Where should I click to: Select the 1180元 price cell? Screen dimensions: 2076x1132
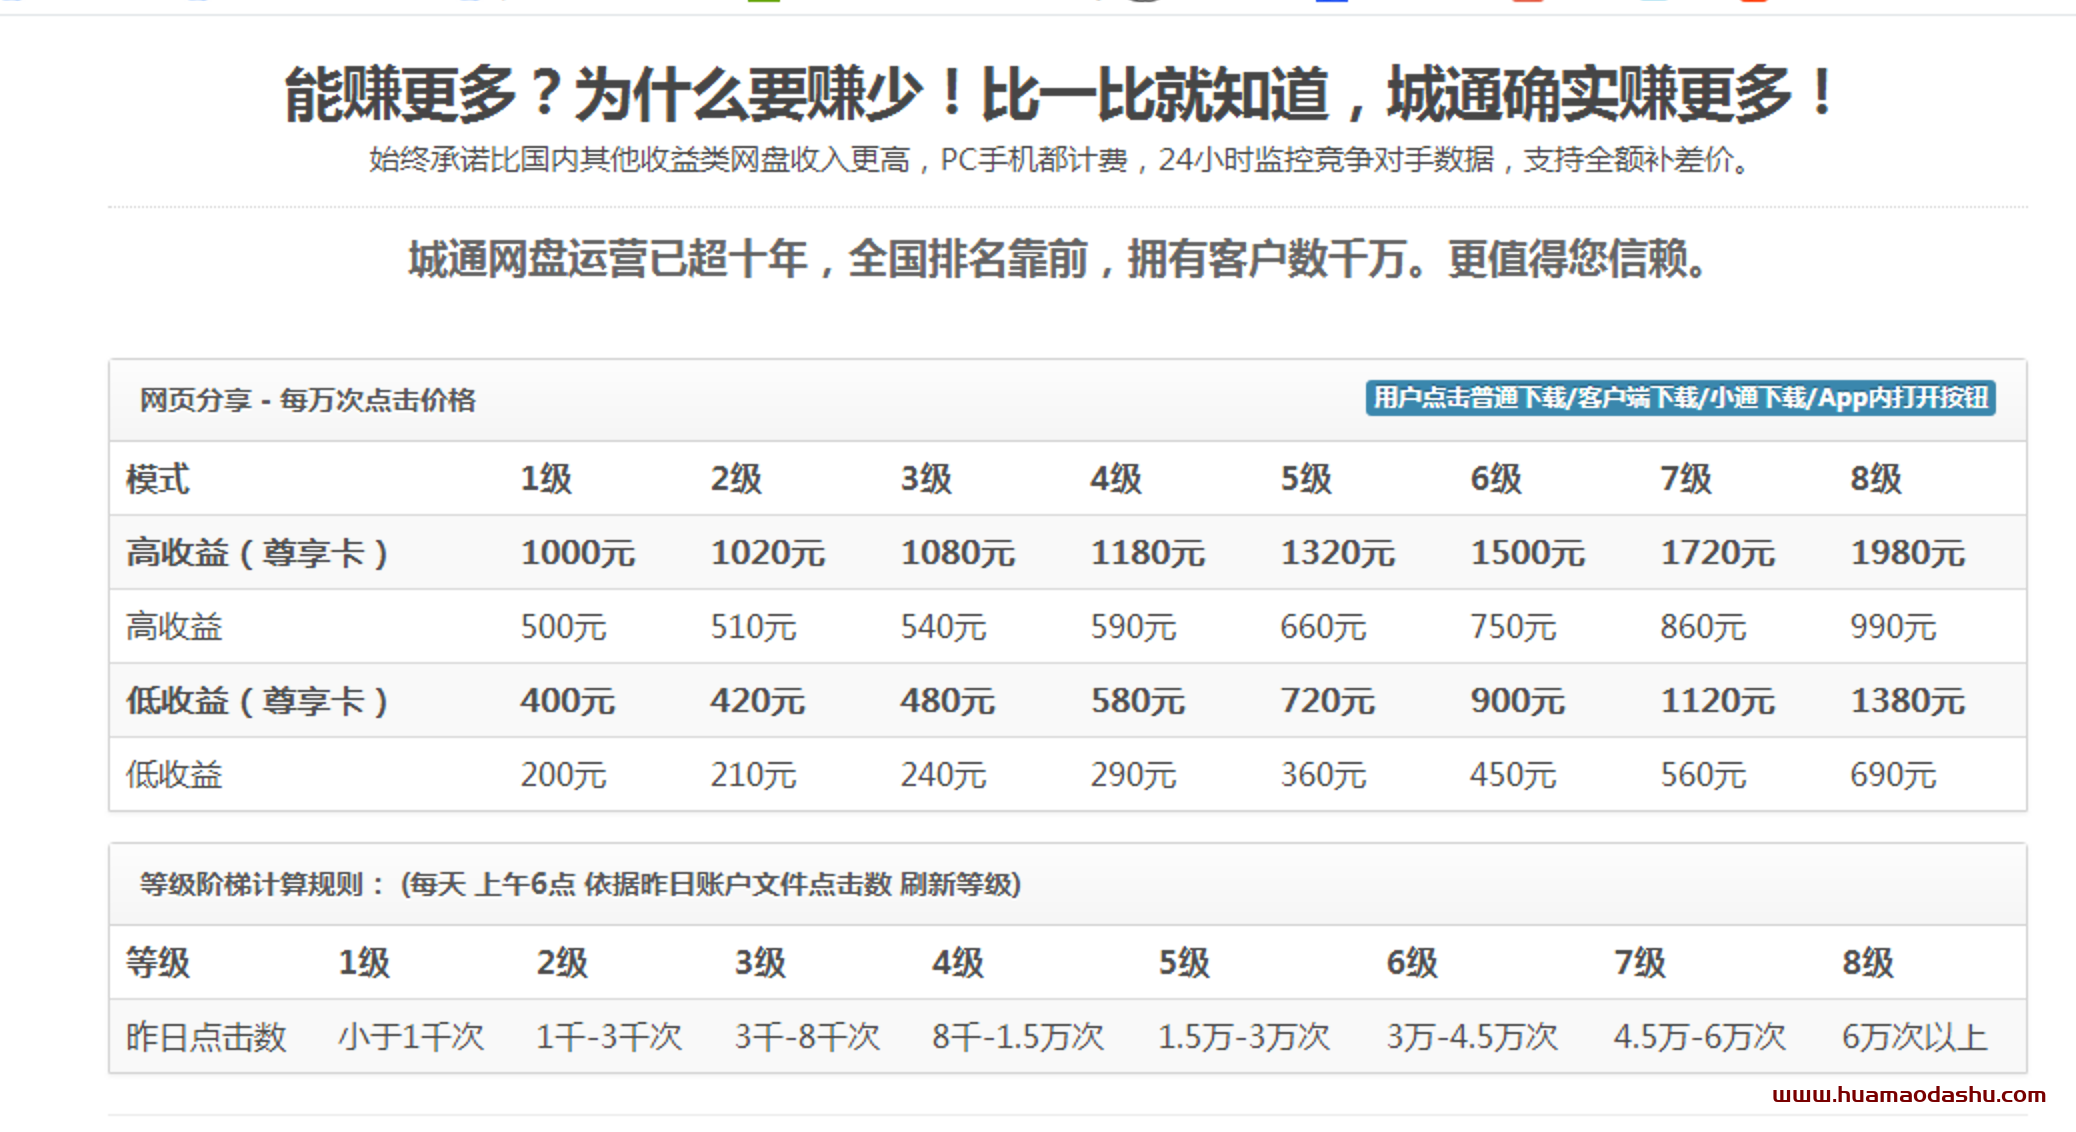click(x=1148, y=553)
